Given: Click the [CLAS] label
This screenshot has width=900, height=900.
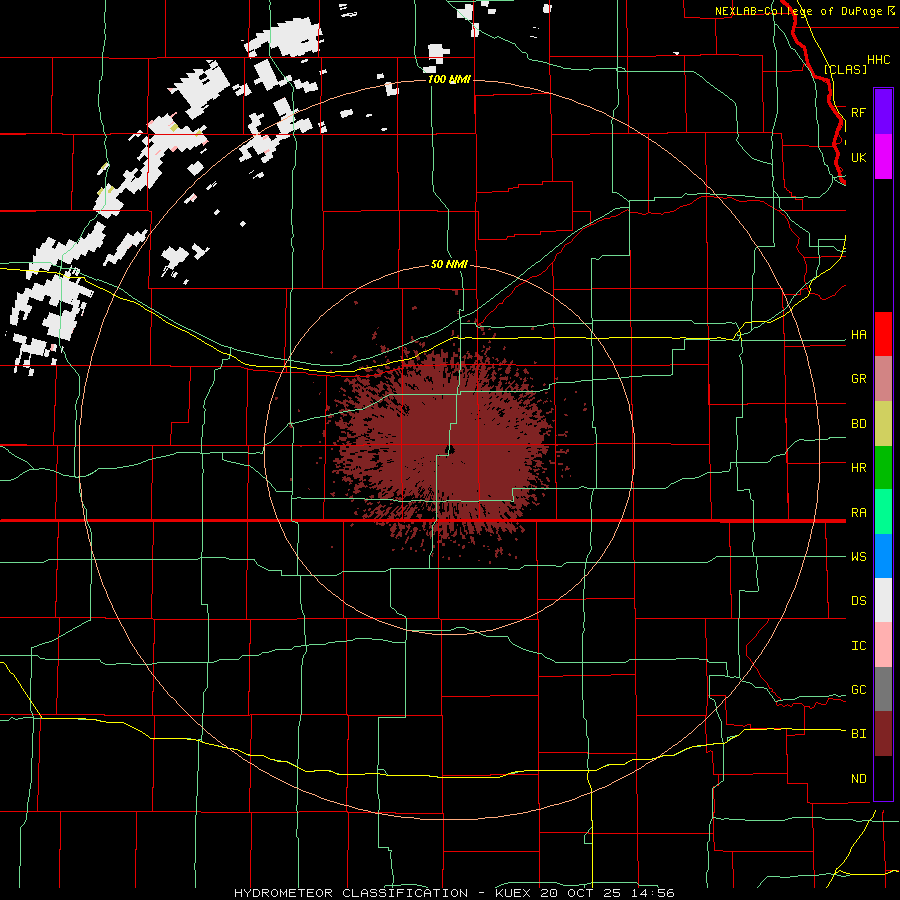Looking at the screenshot, I should (x=845, y=69).
